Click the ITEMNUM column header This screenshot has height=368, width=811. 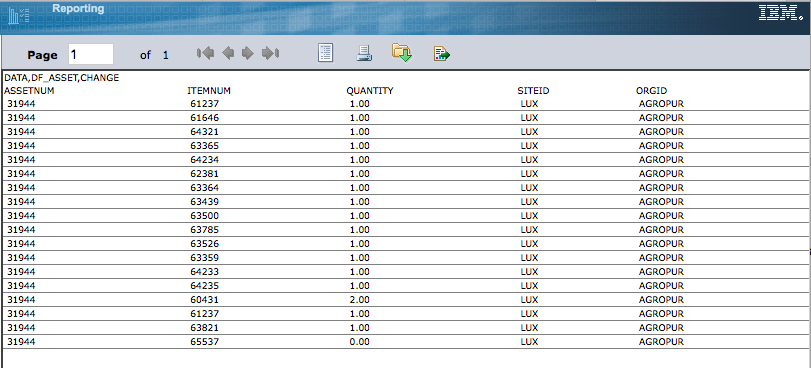click(x=209, y=91)
